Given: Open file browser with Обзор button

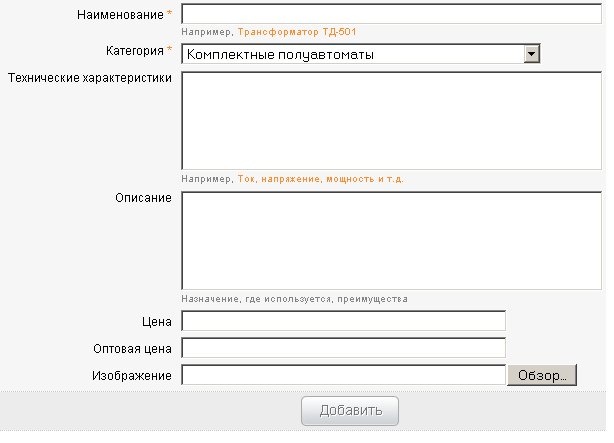Looking at the screenshot, I should pos(542,375).
